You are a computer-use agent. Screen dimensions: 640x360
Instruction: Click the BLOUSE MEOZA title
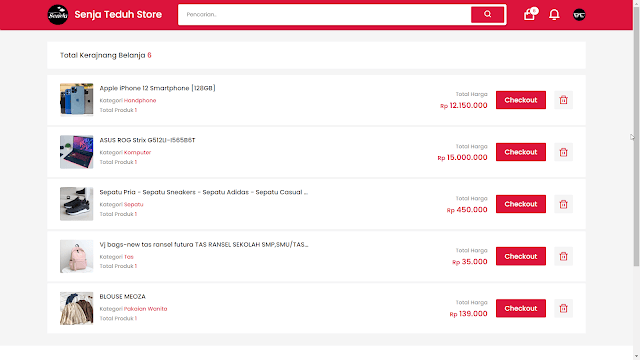[122, 296]
